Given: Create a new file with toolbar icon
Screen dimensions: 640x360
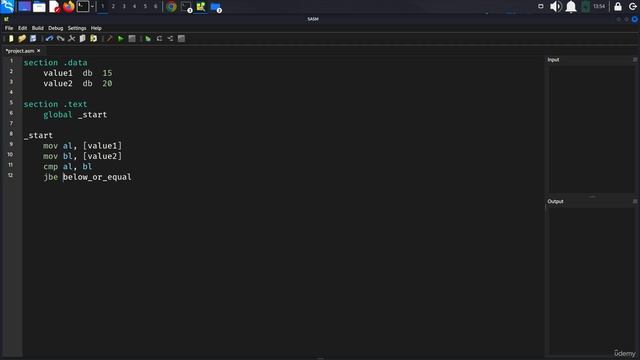Looking at the screenshot, I should (x=11, y=38).
